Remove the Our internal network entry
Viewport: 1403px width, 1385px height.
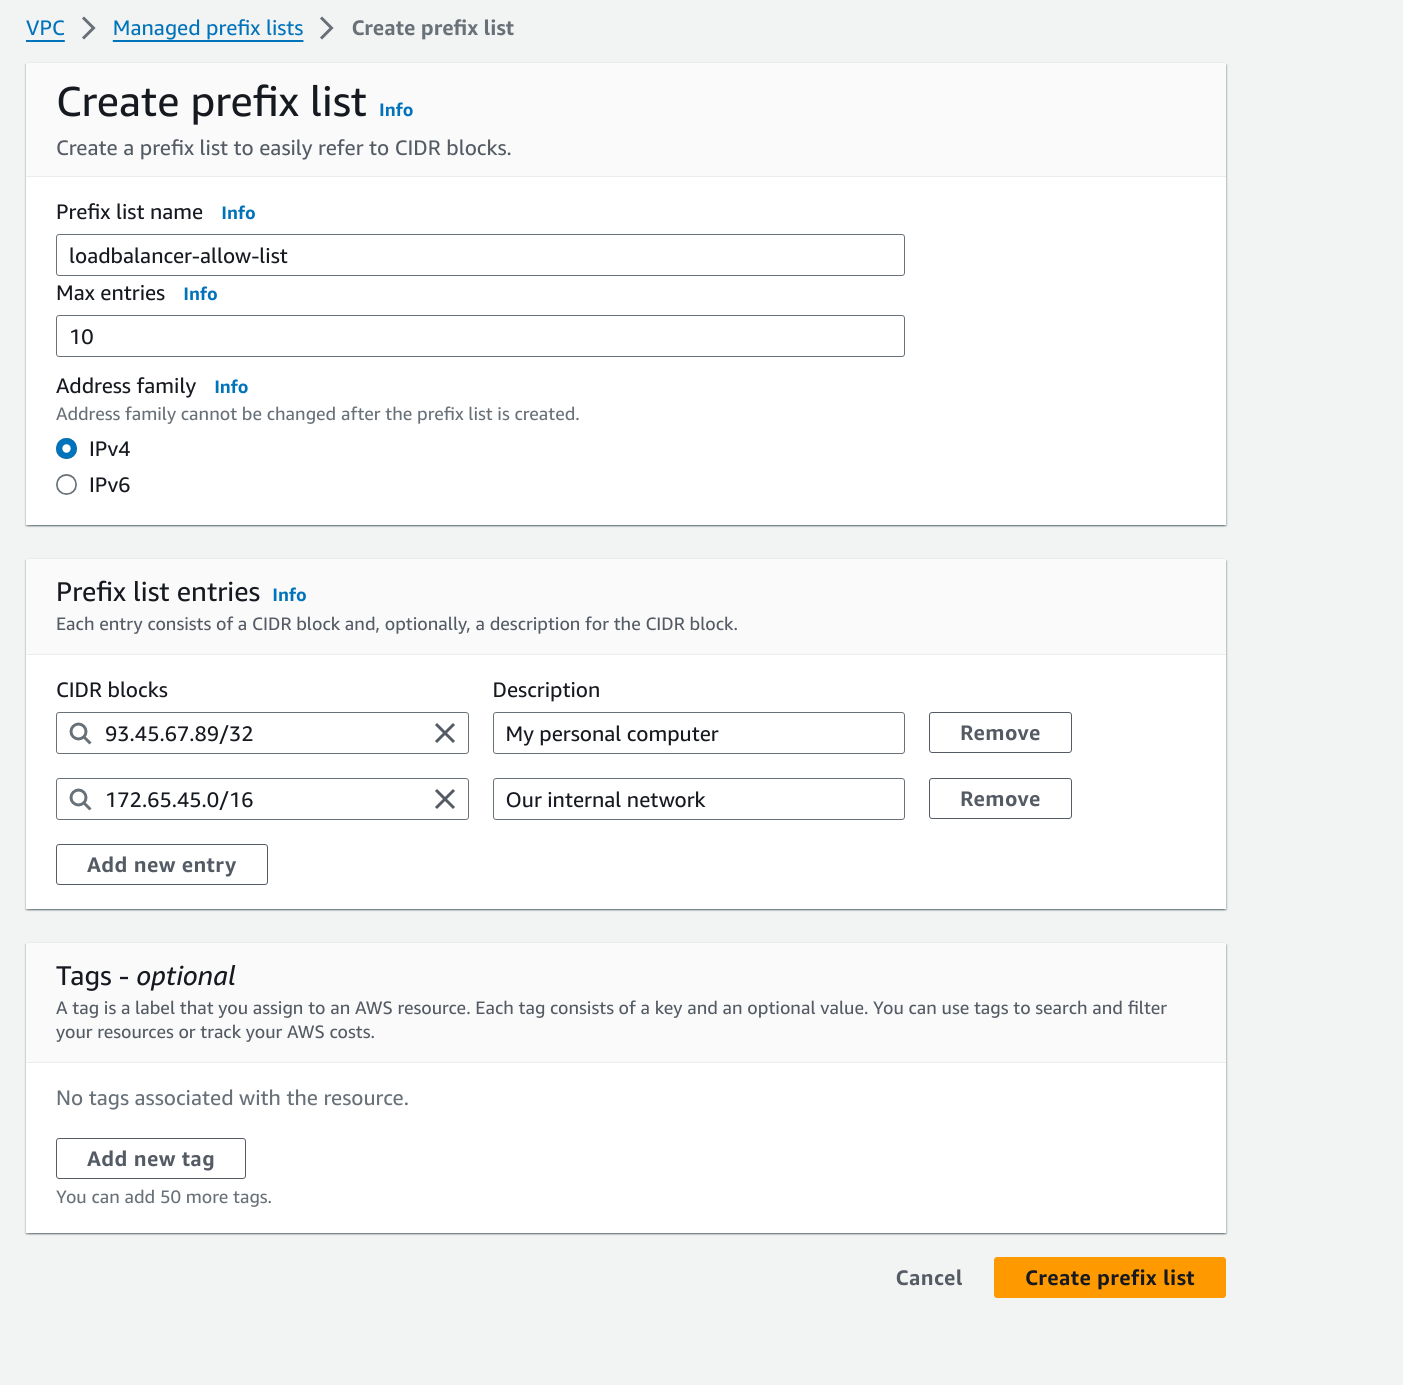[1000, 799]
